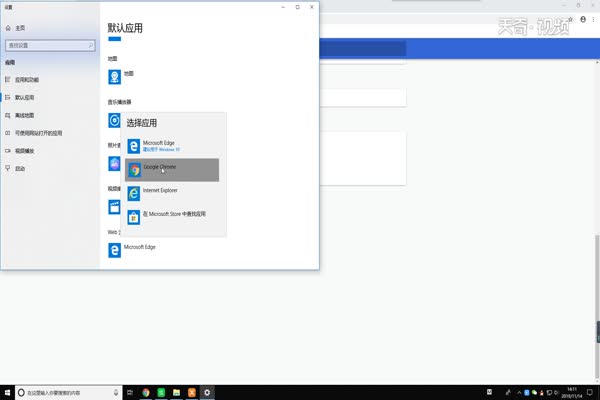Open the Action Center notifications icon

point(590,392)
